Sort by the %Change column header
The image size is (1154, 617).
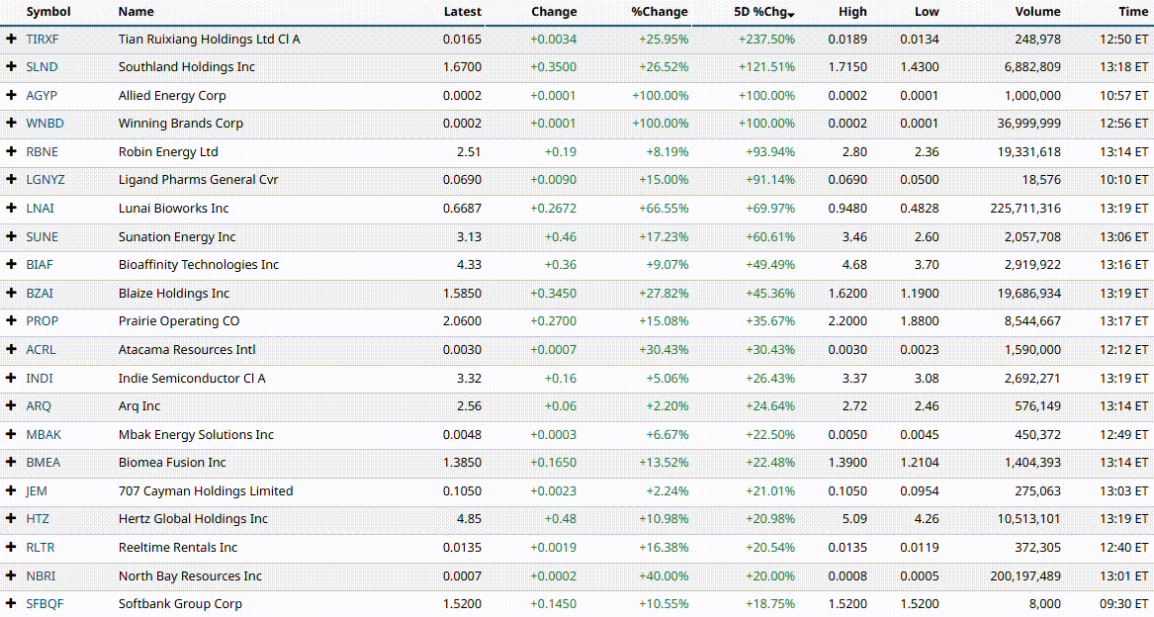coord(659,12)
